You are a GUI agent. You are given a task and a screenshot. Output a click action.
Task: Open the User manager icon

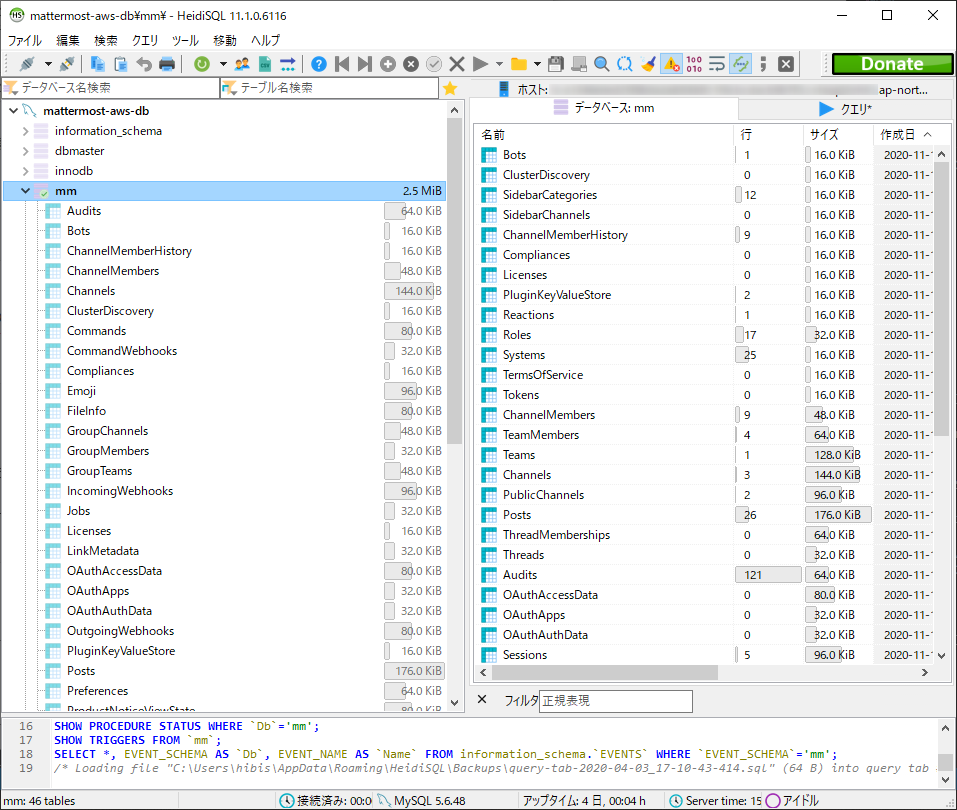242,64
